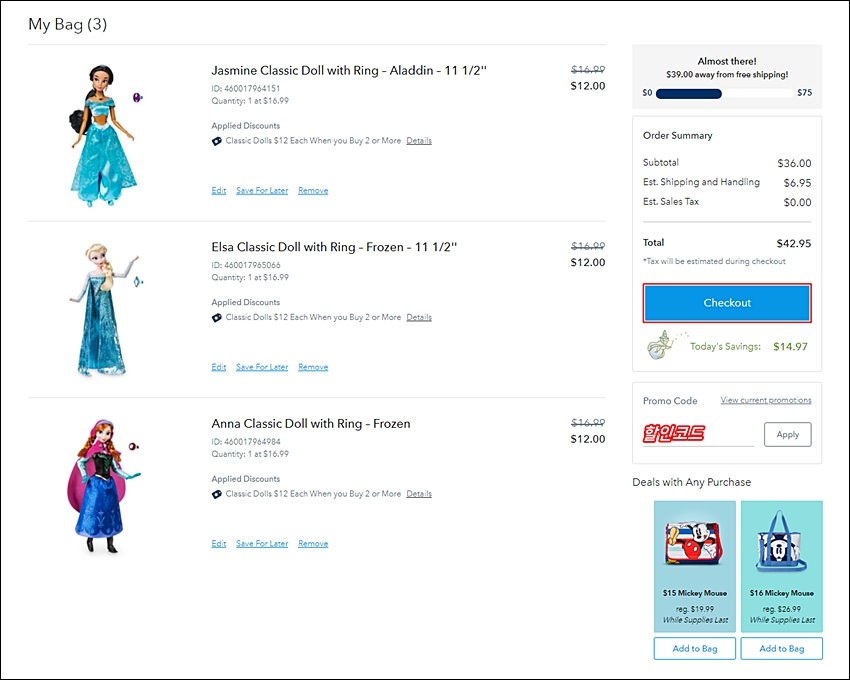
Task: Click the Checkout button
Action: coord(727,303)
